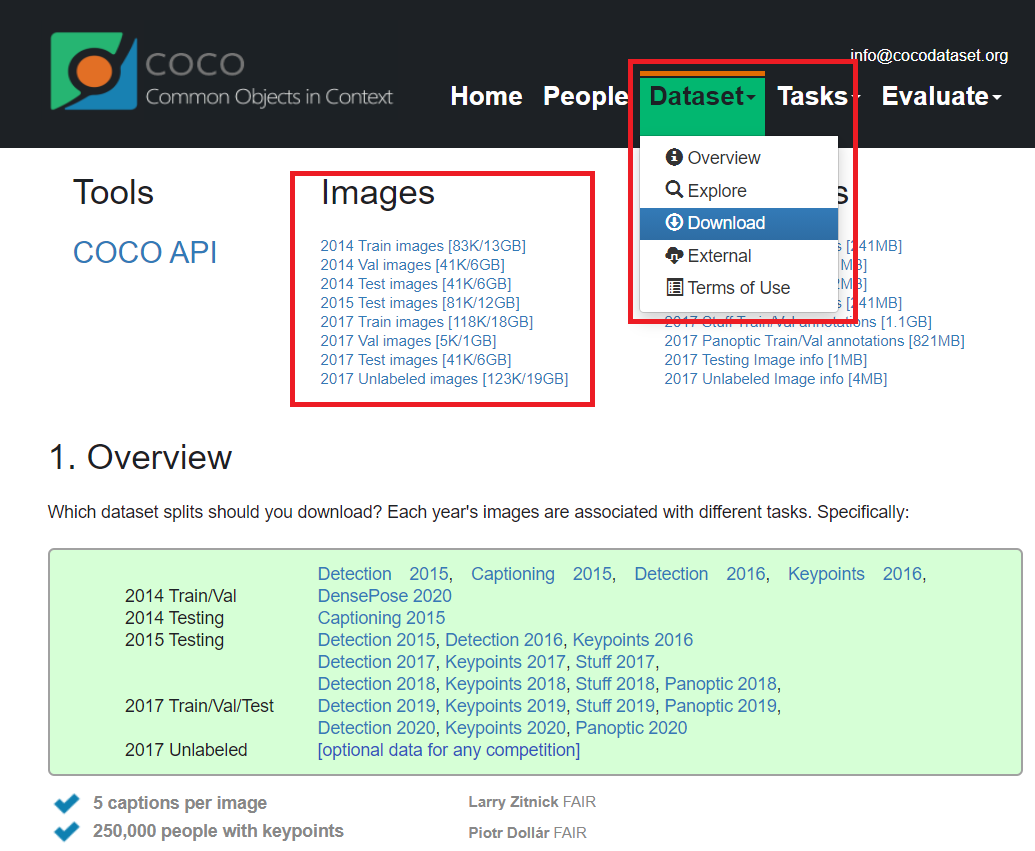Image resolution: width=1035 pixels, height=851 pixels.
Task: Click checkmark beside 250,000 people with keypoints
Action: click(67, 831)
